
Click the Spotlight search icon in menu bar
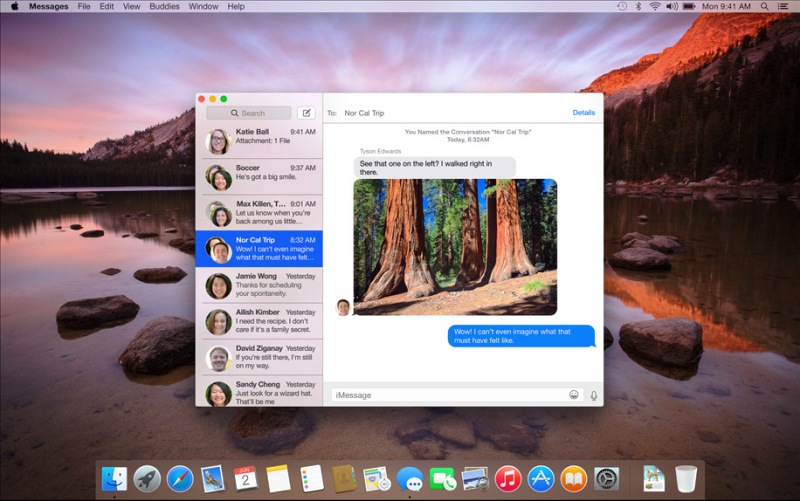click(x=765, y=6)
